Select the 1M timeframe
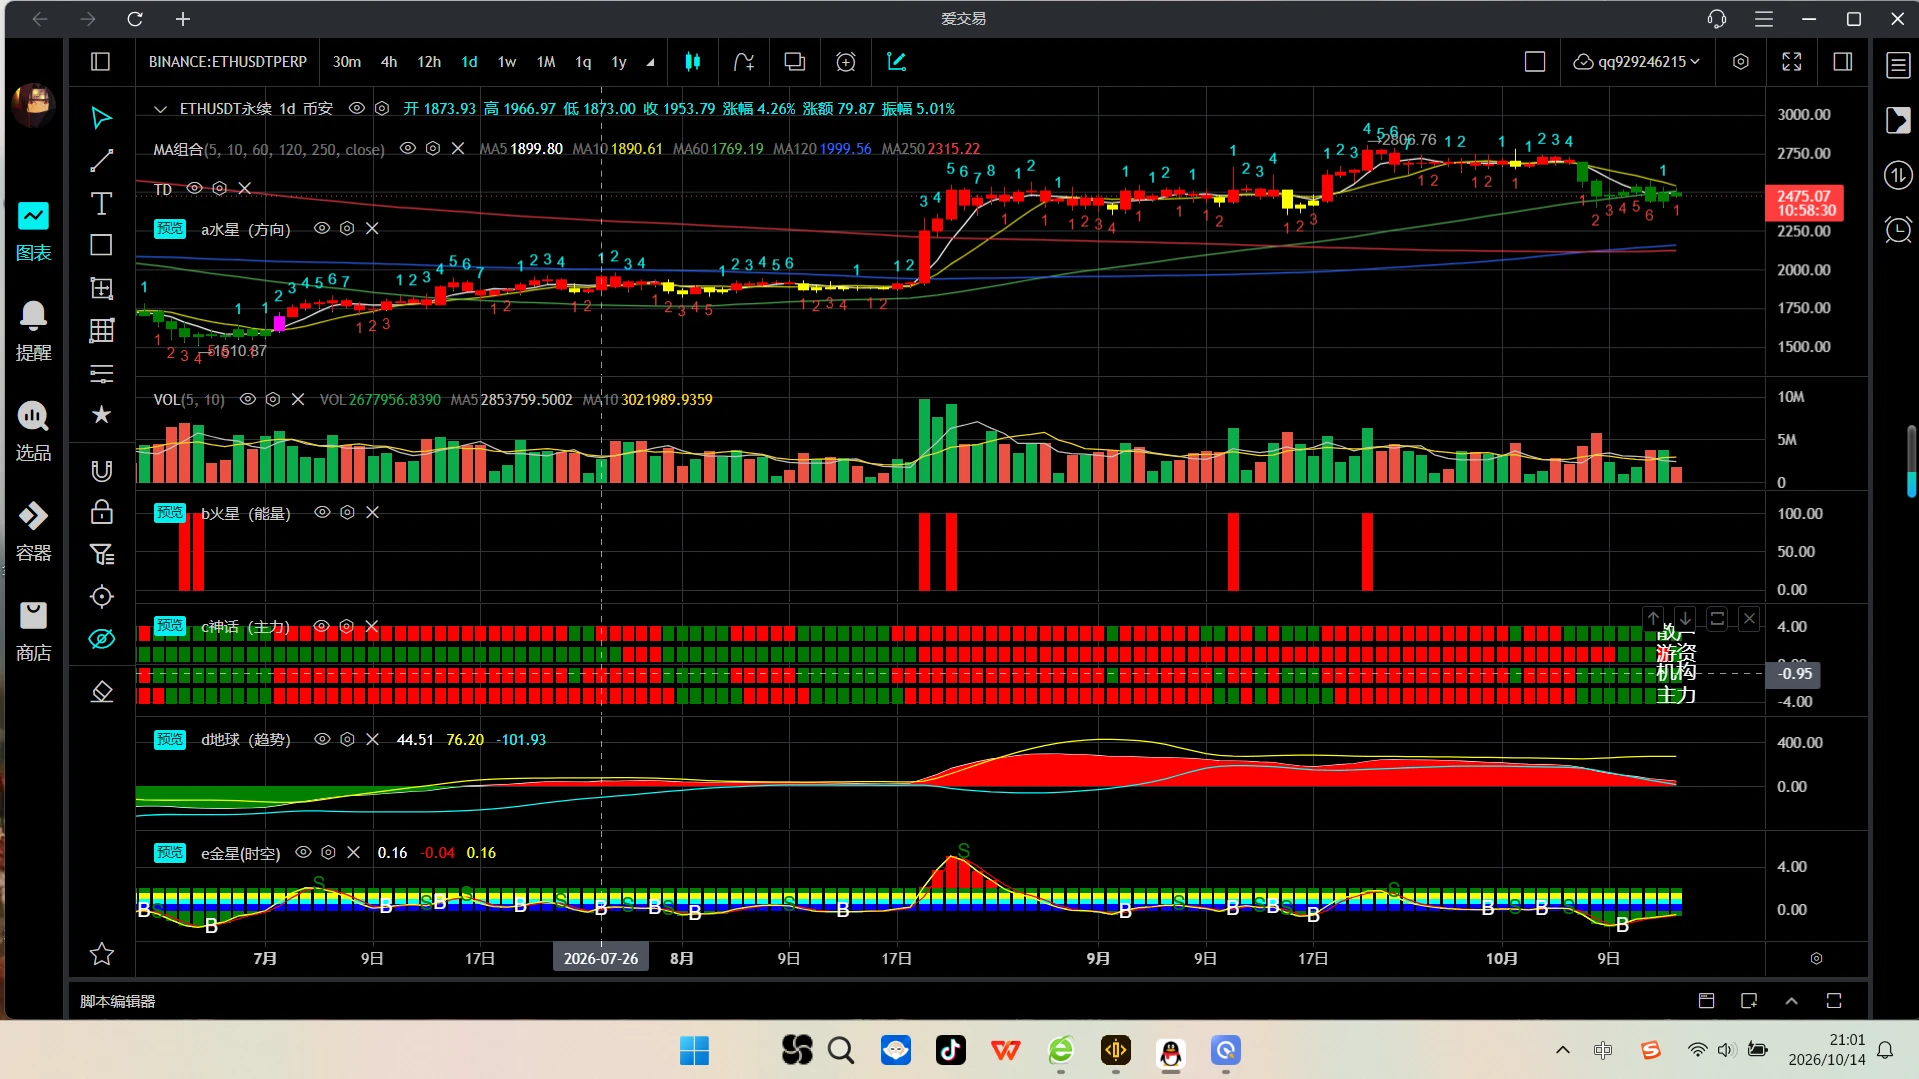1919x1079 pixels. 546,62
